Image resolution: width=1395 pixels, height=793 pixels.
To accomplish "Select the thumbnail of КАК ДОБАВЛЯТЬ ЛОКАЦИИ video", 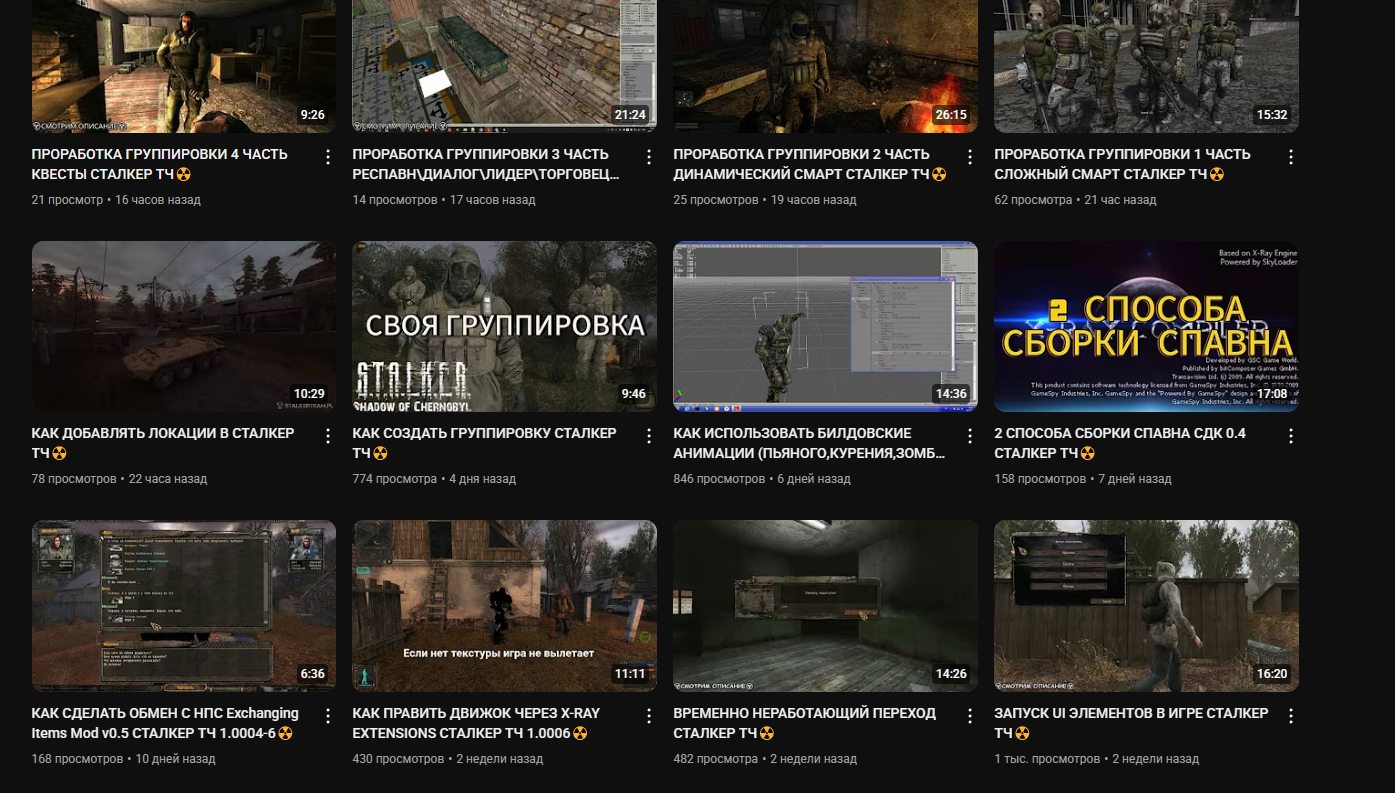I will 184,326.
